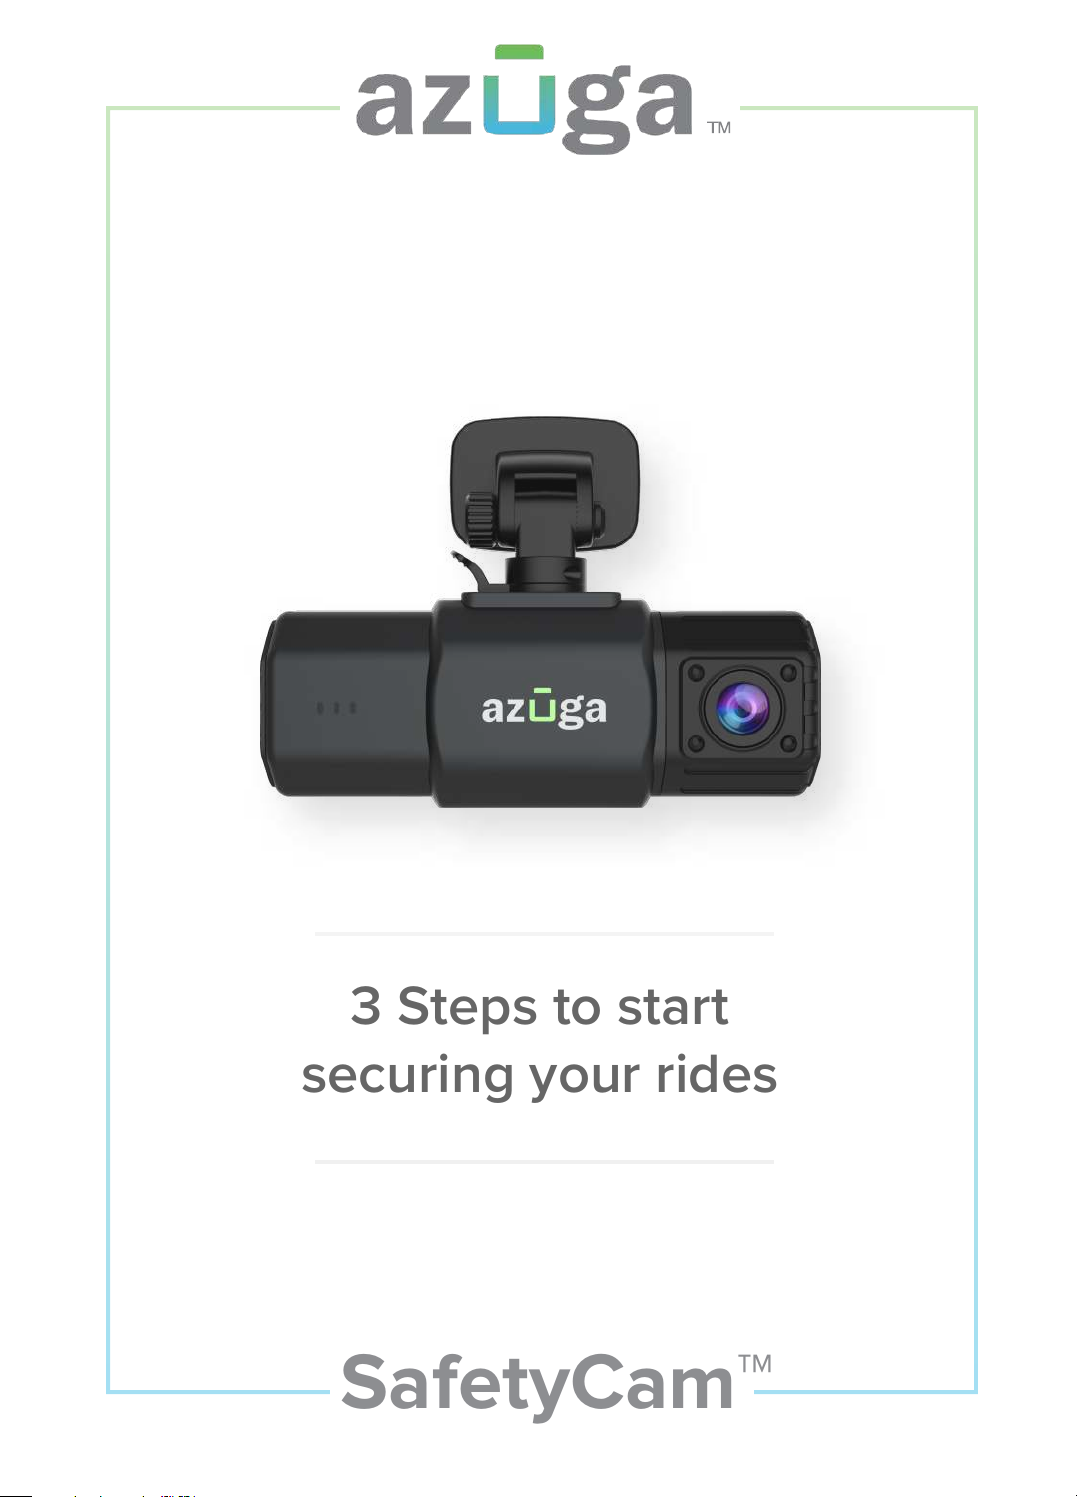The height and width of the screenshot is (1497, 1077).
Task: Click the "3 Steps to start" text
Action: pyautogui.click(x=539, y=1007)
